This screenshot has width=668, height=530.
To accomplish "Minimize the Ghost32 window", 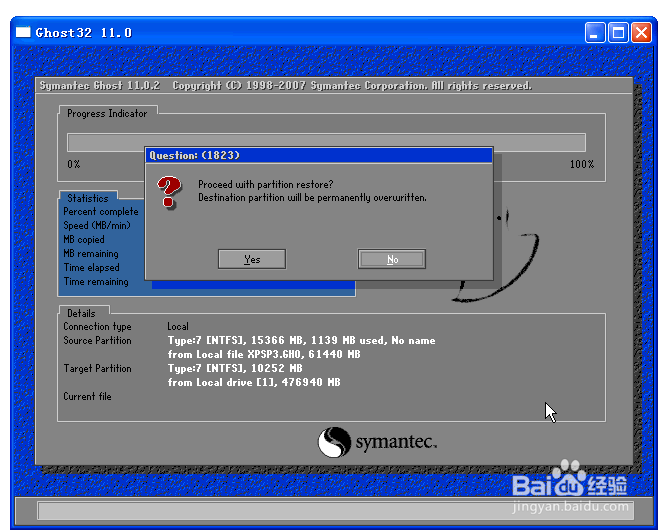I will (595, 33).
